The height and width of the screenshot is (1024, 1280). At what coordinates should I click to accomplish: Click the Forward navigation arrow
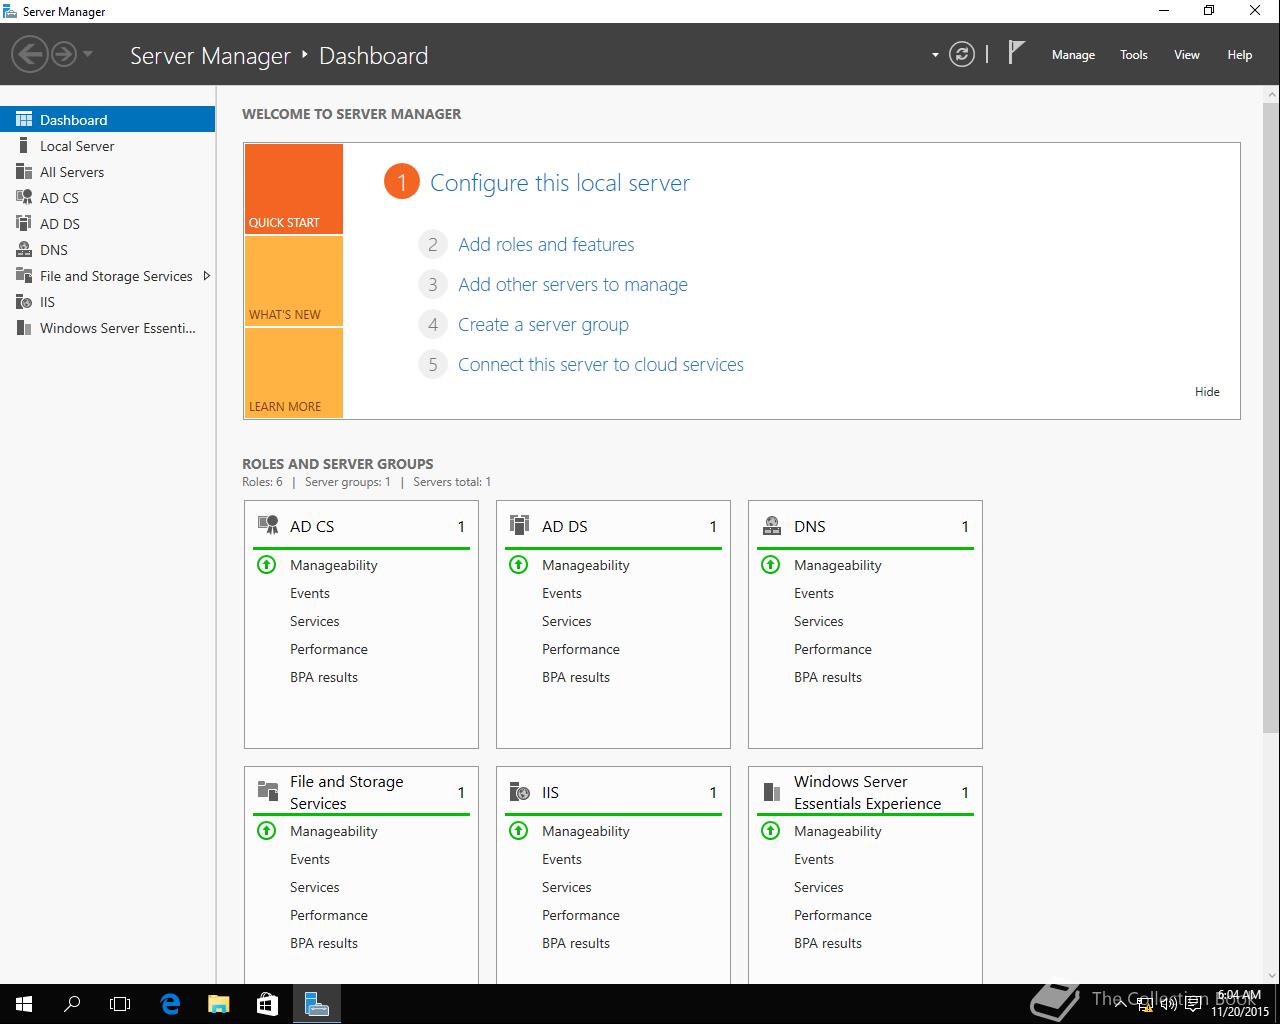[64, 54]
